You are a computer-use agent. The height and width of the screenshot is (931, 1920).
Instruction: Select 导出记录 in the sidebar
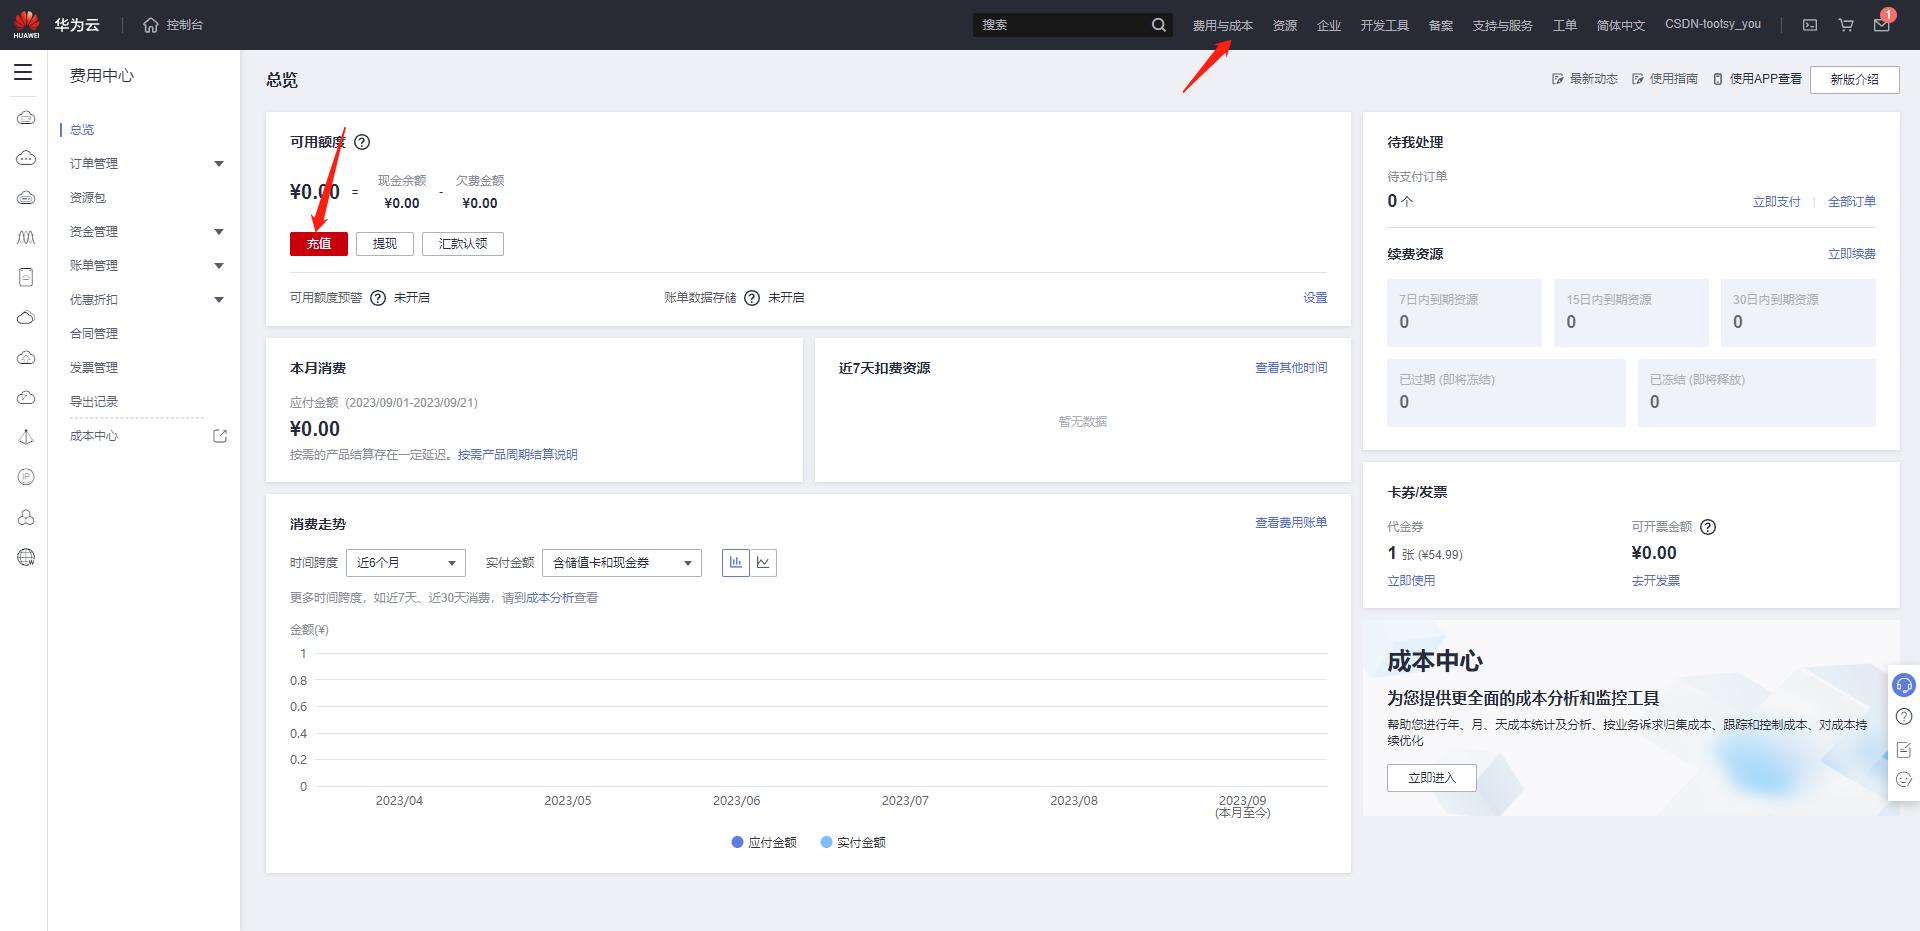click(94, 402)
